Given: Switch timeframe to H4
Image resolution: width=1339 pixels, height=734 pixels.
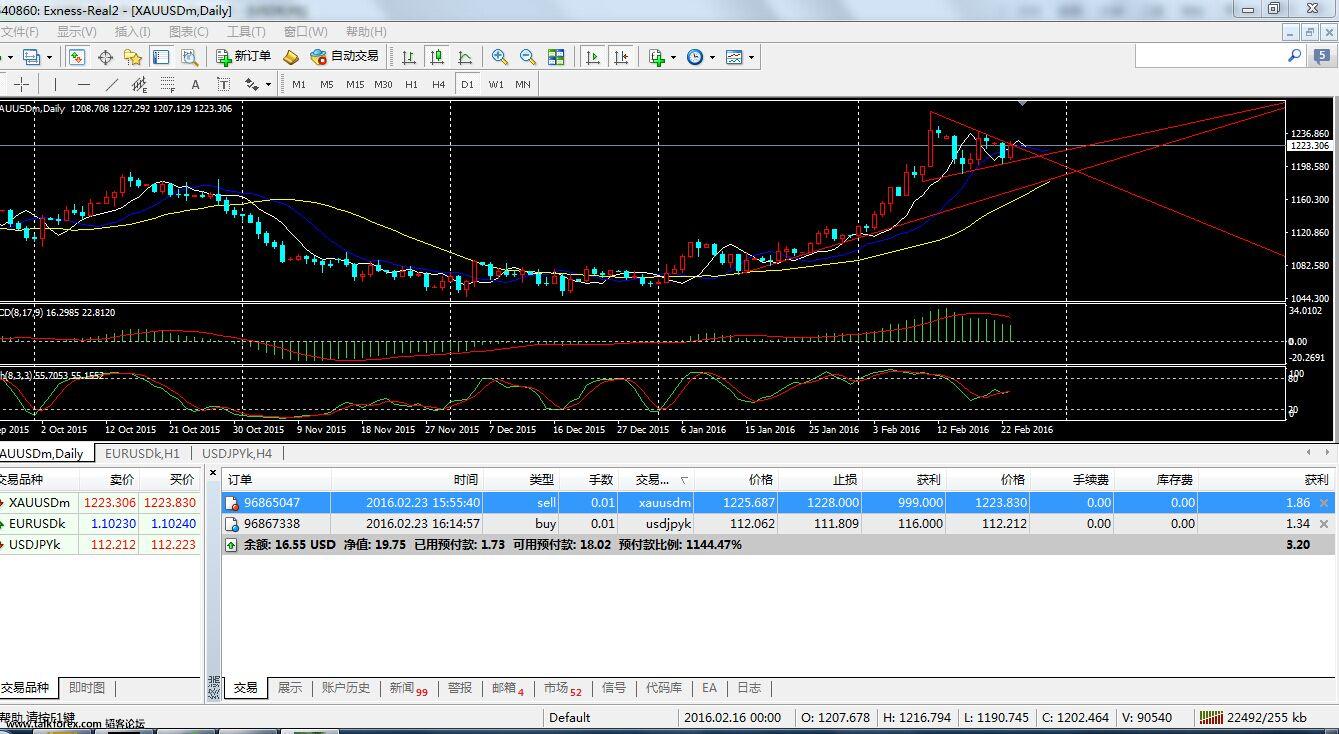Looking at the screenshot, I should click(438, 84).
